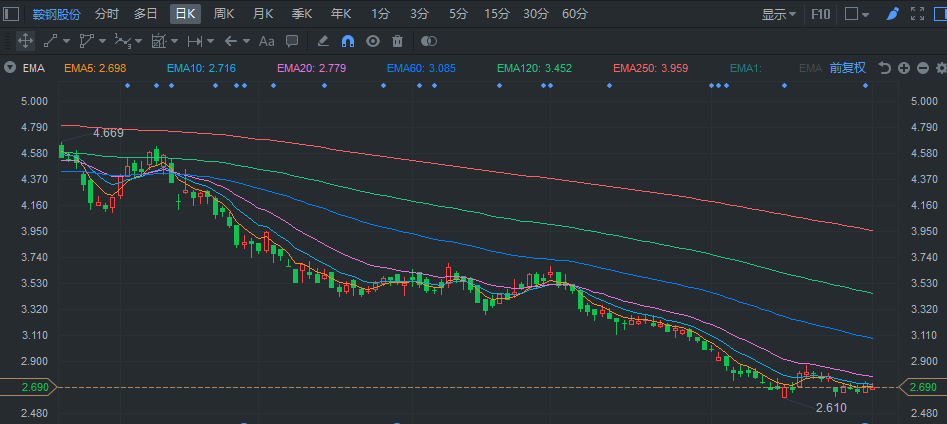
Task: Toggle the left sidebar panel icon
Action: tap(11, 13)
